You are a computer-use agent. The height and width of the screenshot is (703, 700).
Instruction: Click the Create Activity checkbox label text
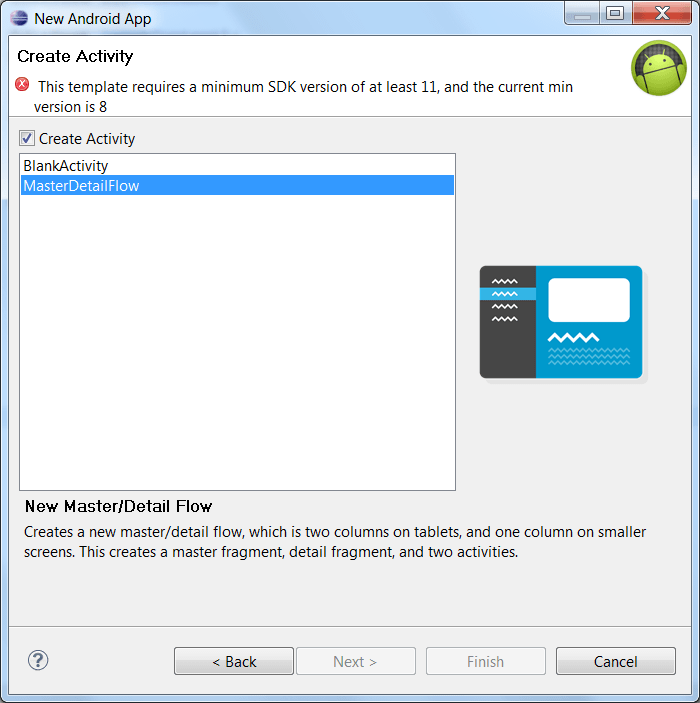[87, 139]
